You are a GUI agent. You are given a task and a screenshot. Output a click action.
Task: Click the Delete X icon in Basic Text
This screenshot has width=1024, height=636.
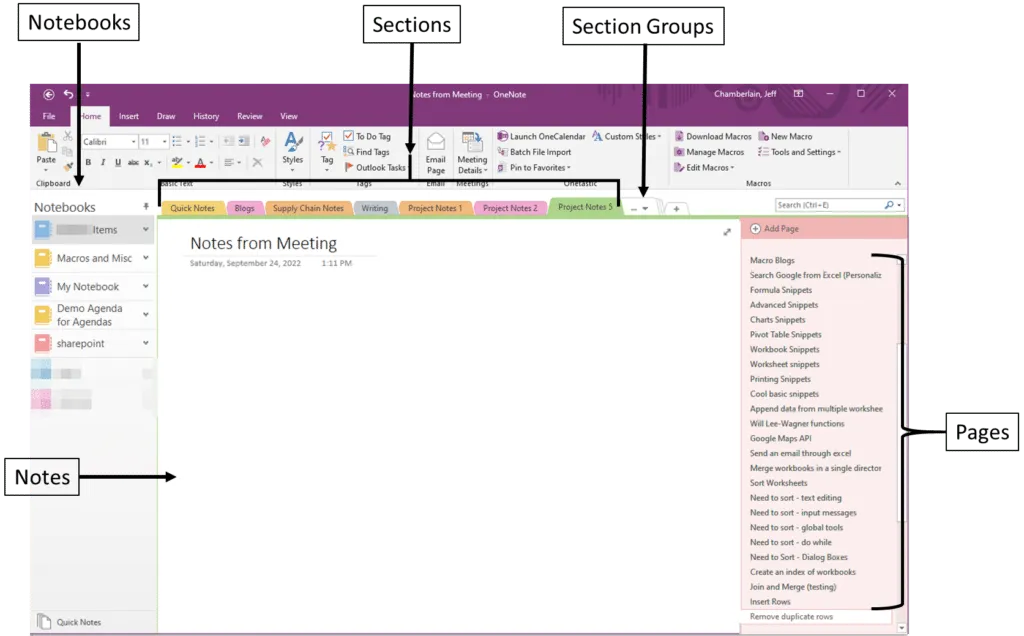click(257, 163)
